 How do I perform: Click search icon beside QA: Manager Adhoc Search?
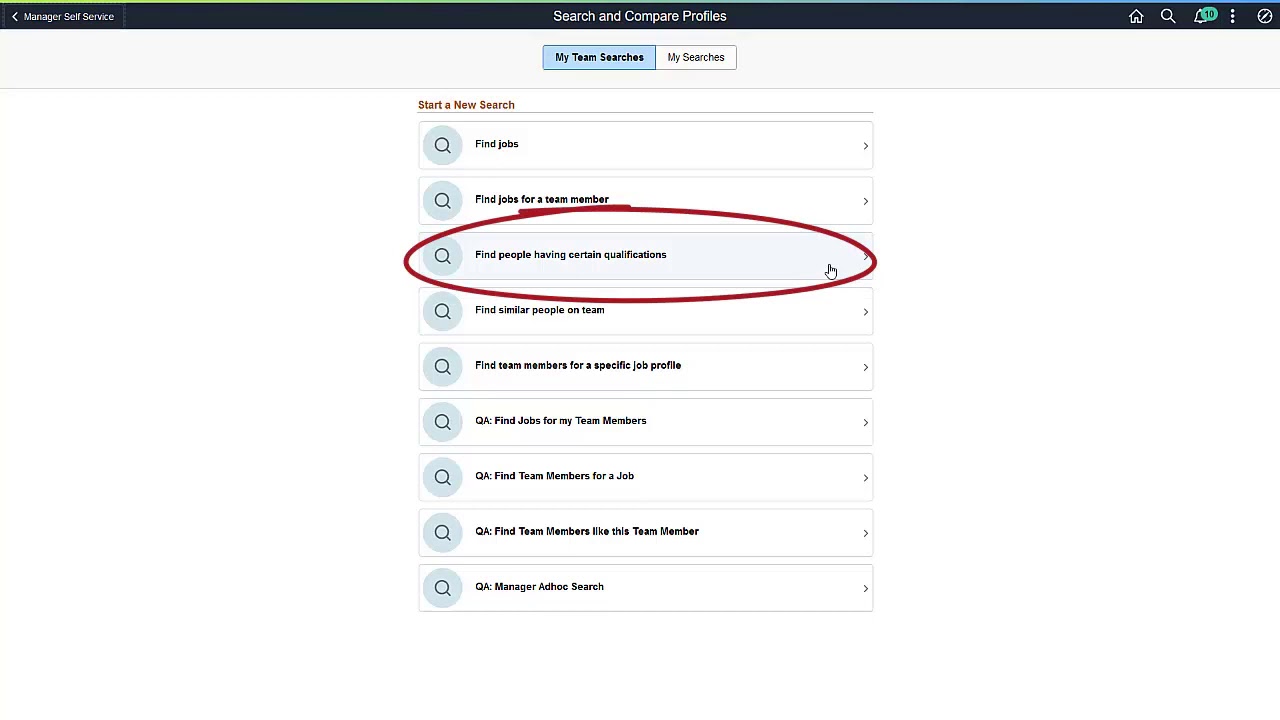point(442,588)
